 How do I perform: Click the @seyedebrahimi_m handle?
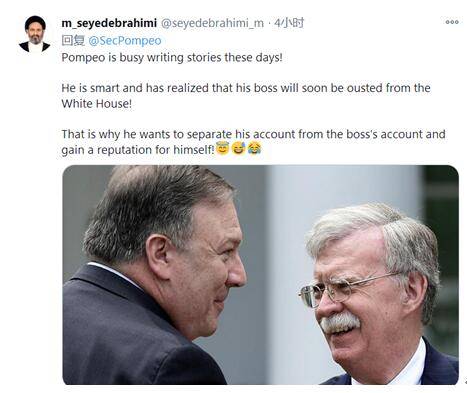(212, 23)
